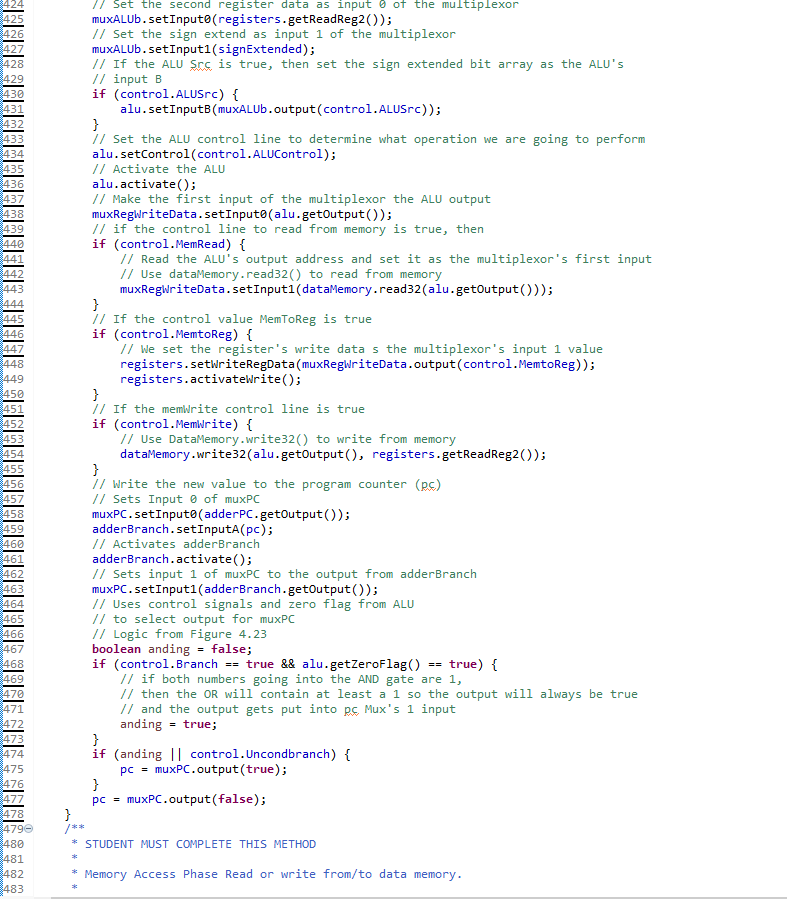Click the line 'alu.setInputB(muxALUb.output(control.ALUSrc));'
This screenshot has width=787, height=899.
(281, 109)
